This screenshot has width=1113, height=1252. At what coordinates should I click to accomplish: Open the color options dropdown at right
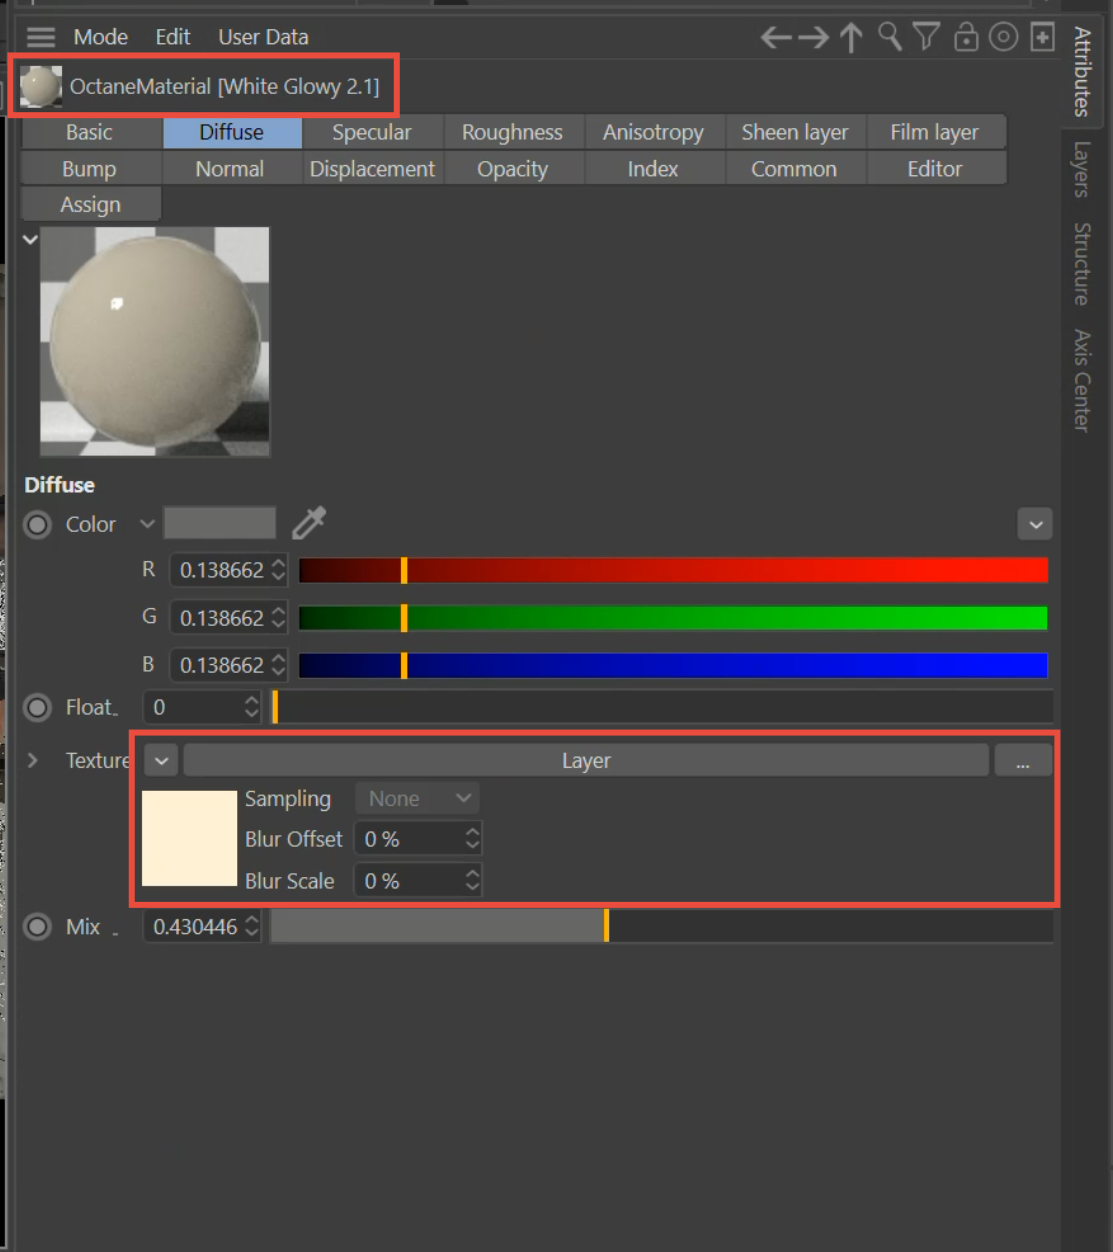(1035, 524)
